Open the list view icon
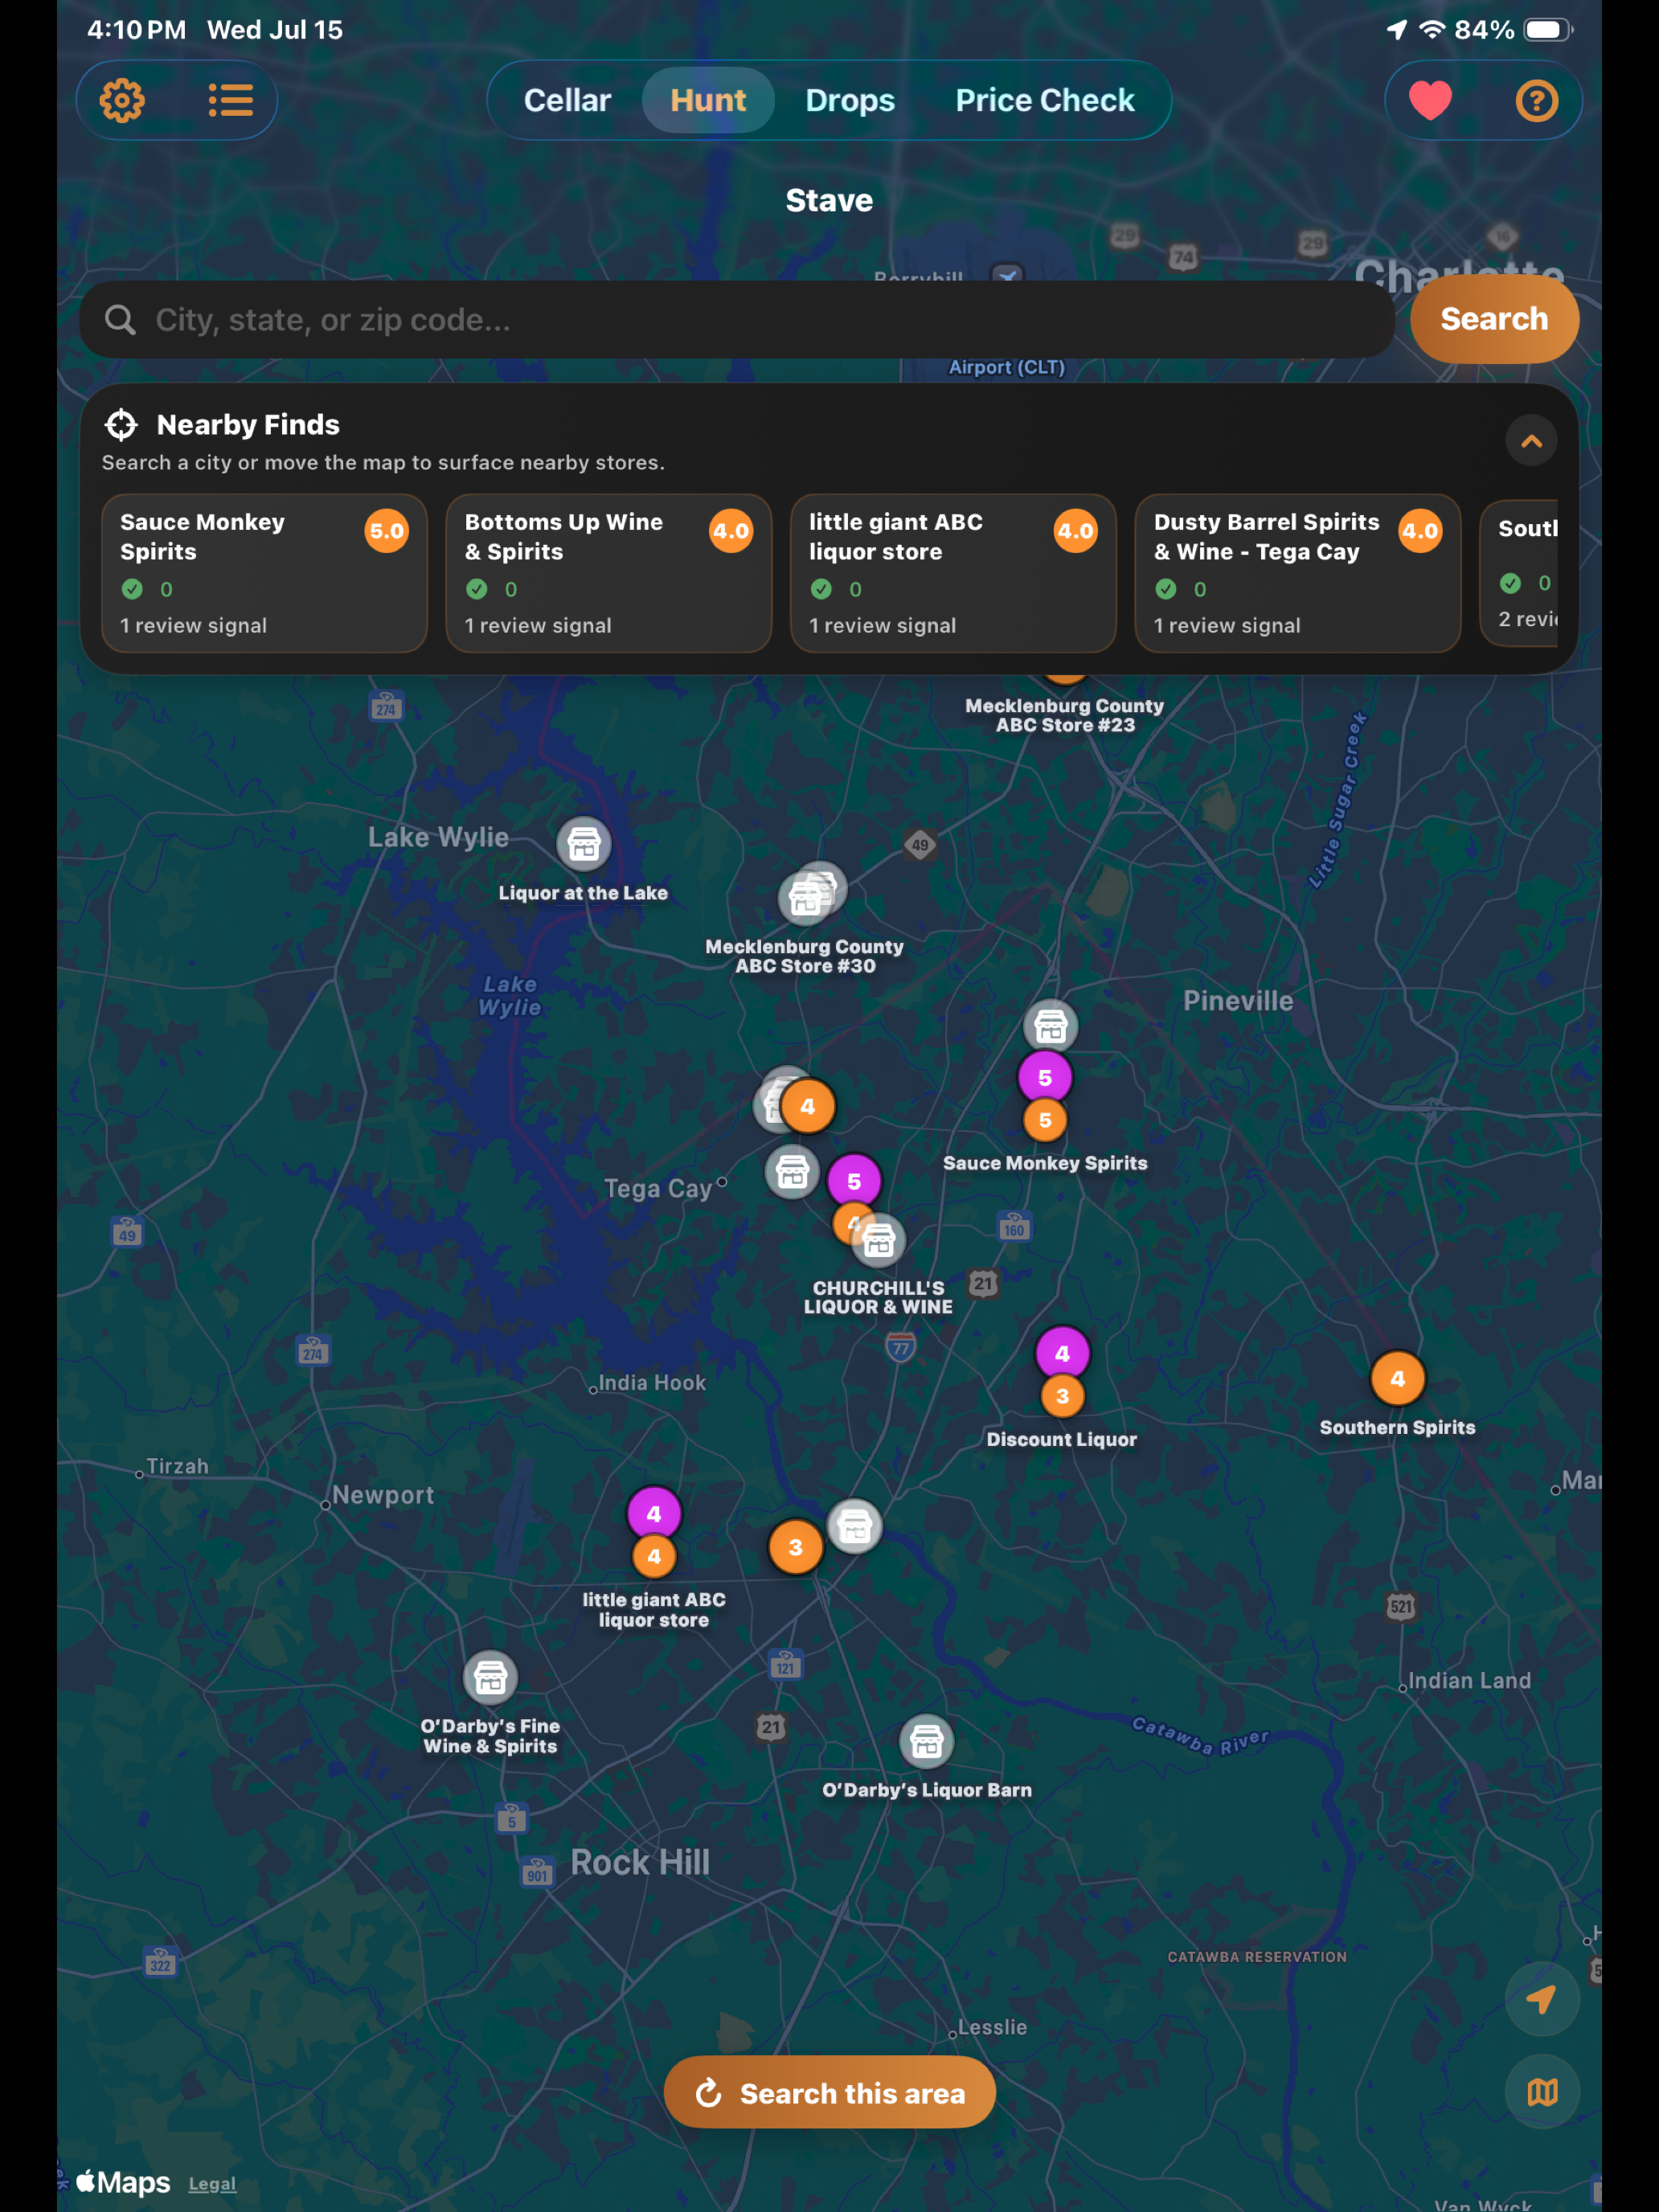This screenshot has height=2212, width=1659. click(x=230, y=100)
